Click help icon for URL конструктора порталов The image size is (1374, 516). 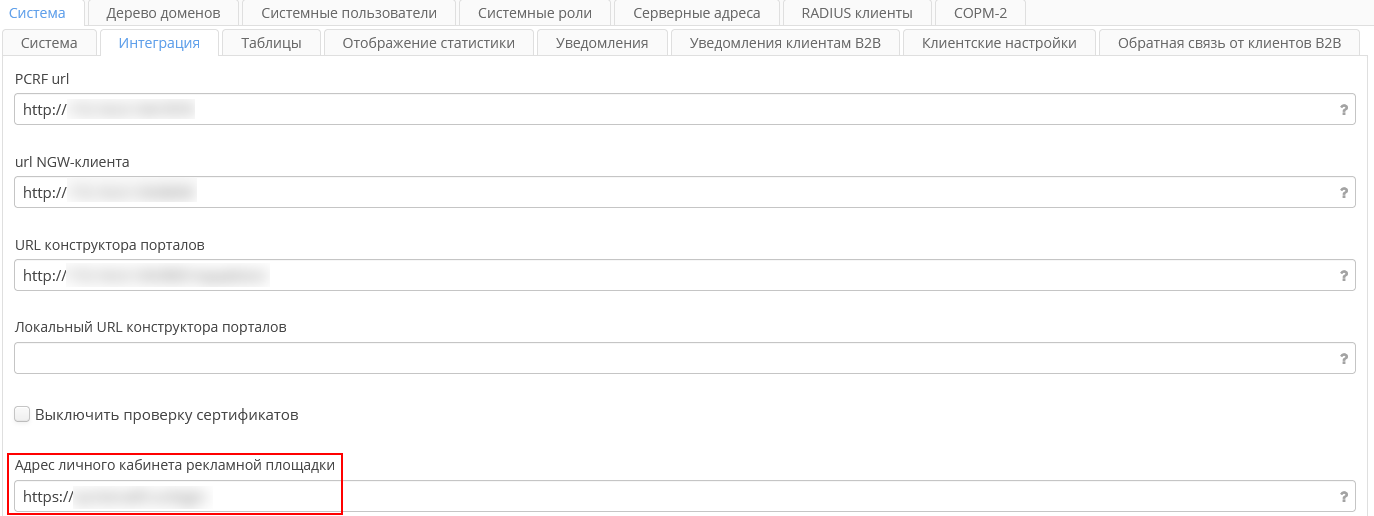point(1344,276)
